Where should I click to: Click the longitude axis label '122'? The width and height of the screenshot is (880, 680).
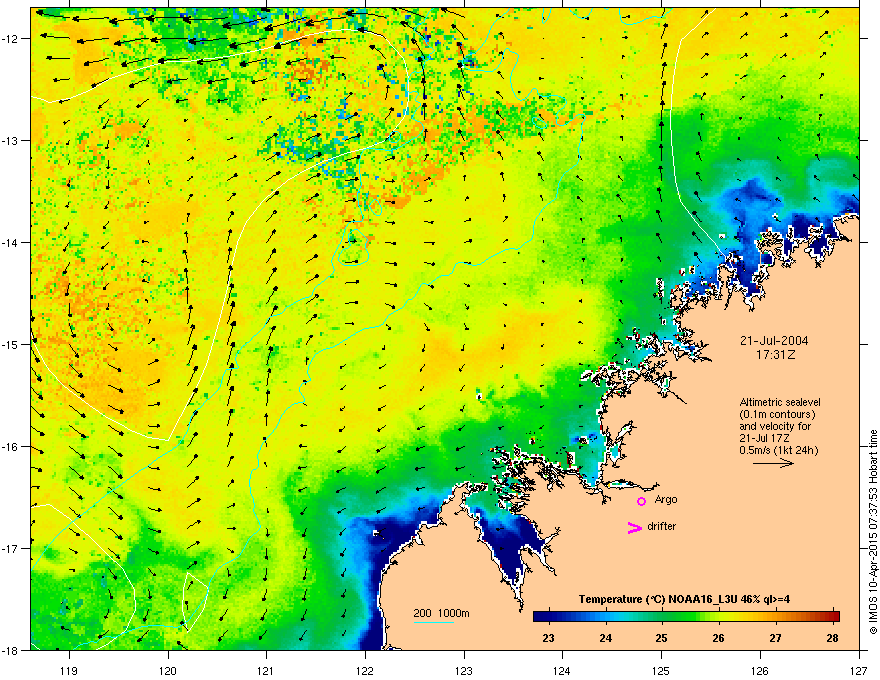click(x=365, y=670)
